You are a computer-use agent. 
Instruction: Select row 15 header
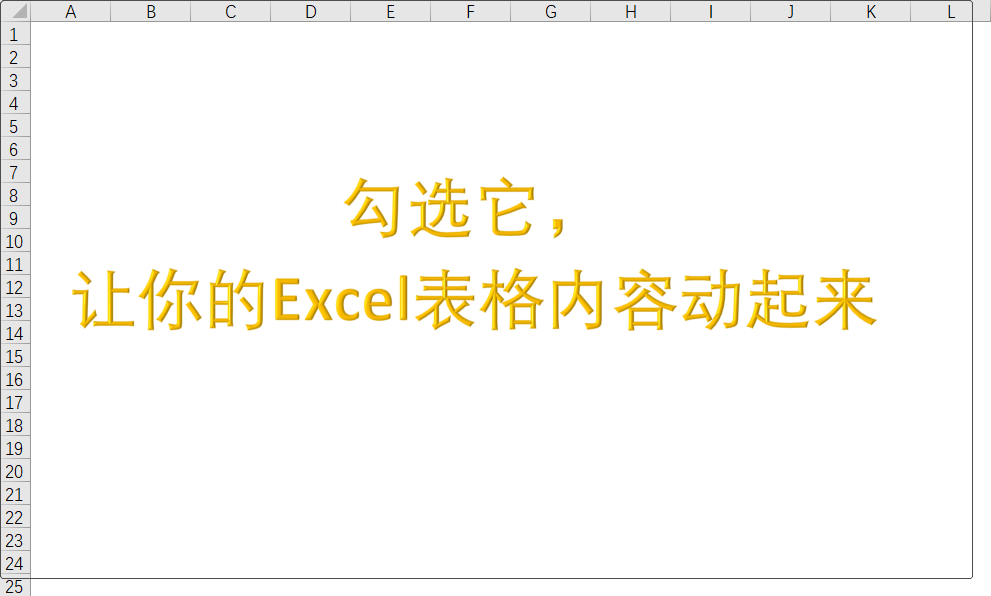pyautogui.click(x=15, y=356)
